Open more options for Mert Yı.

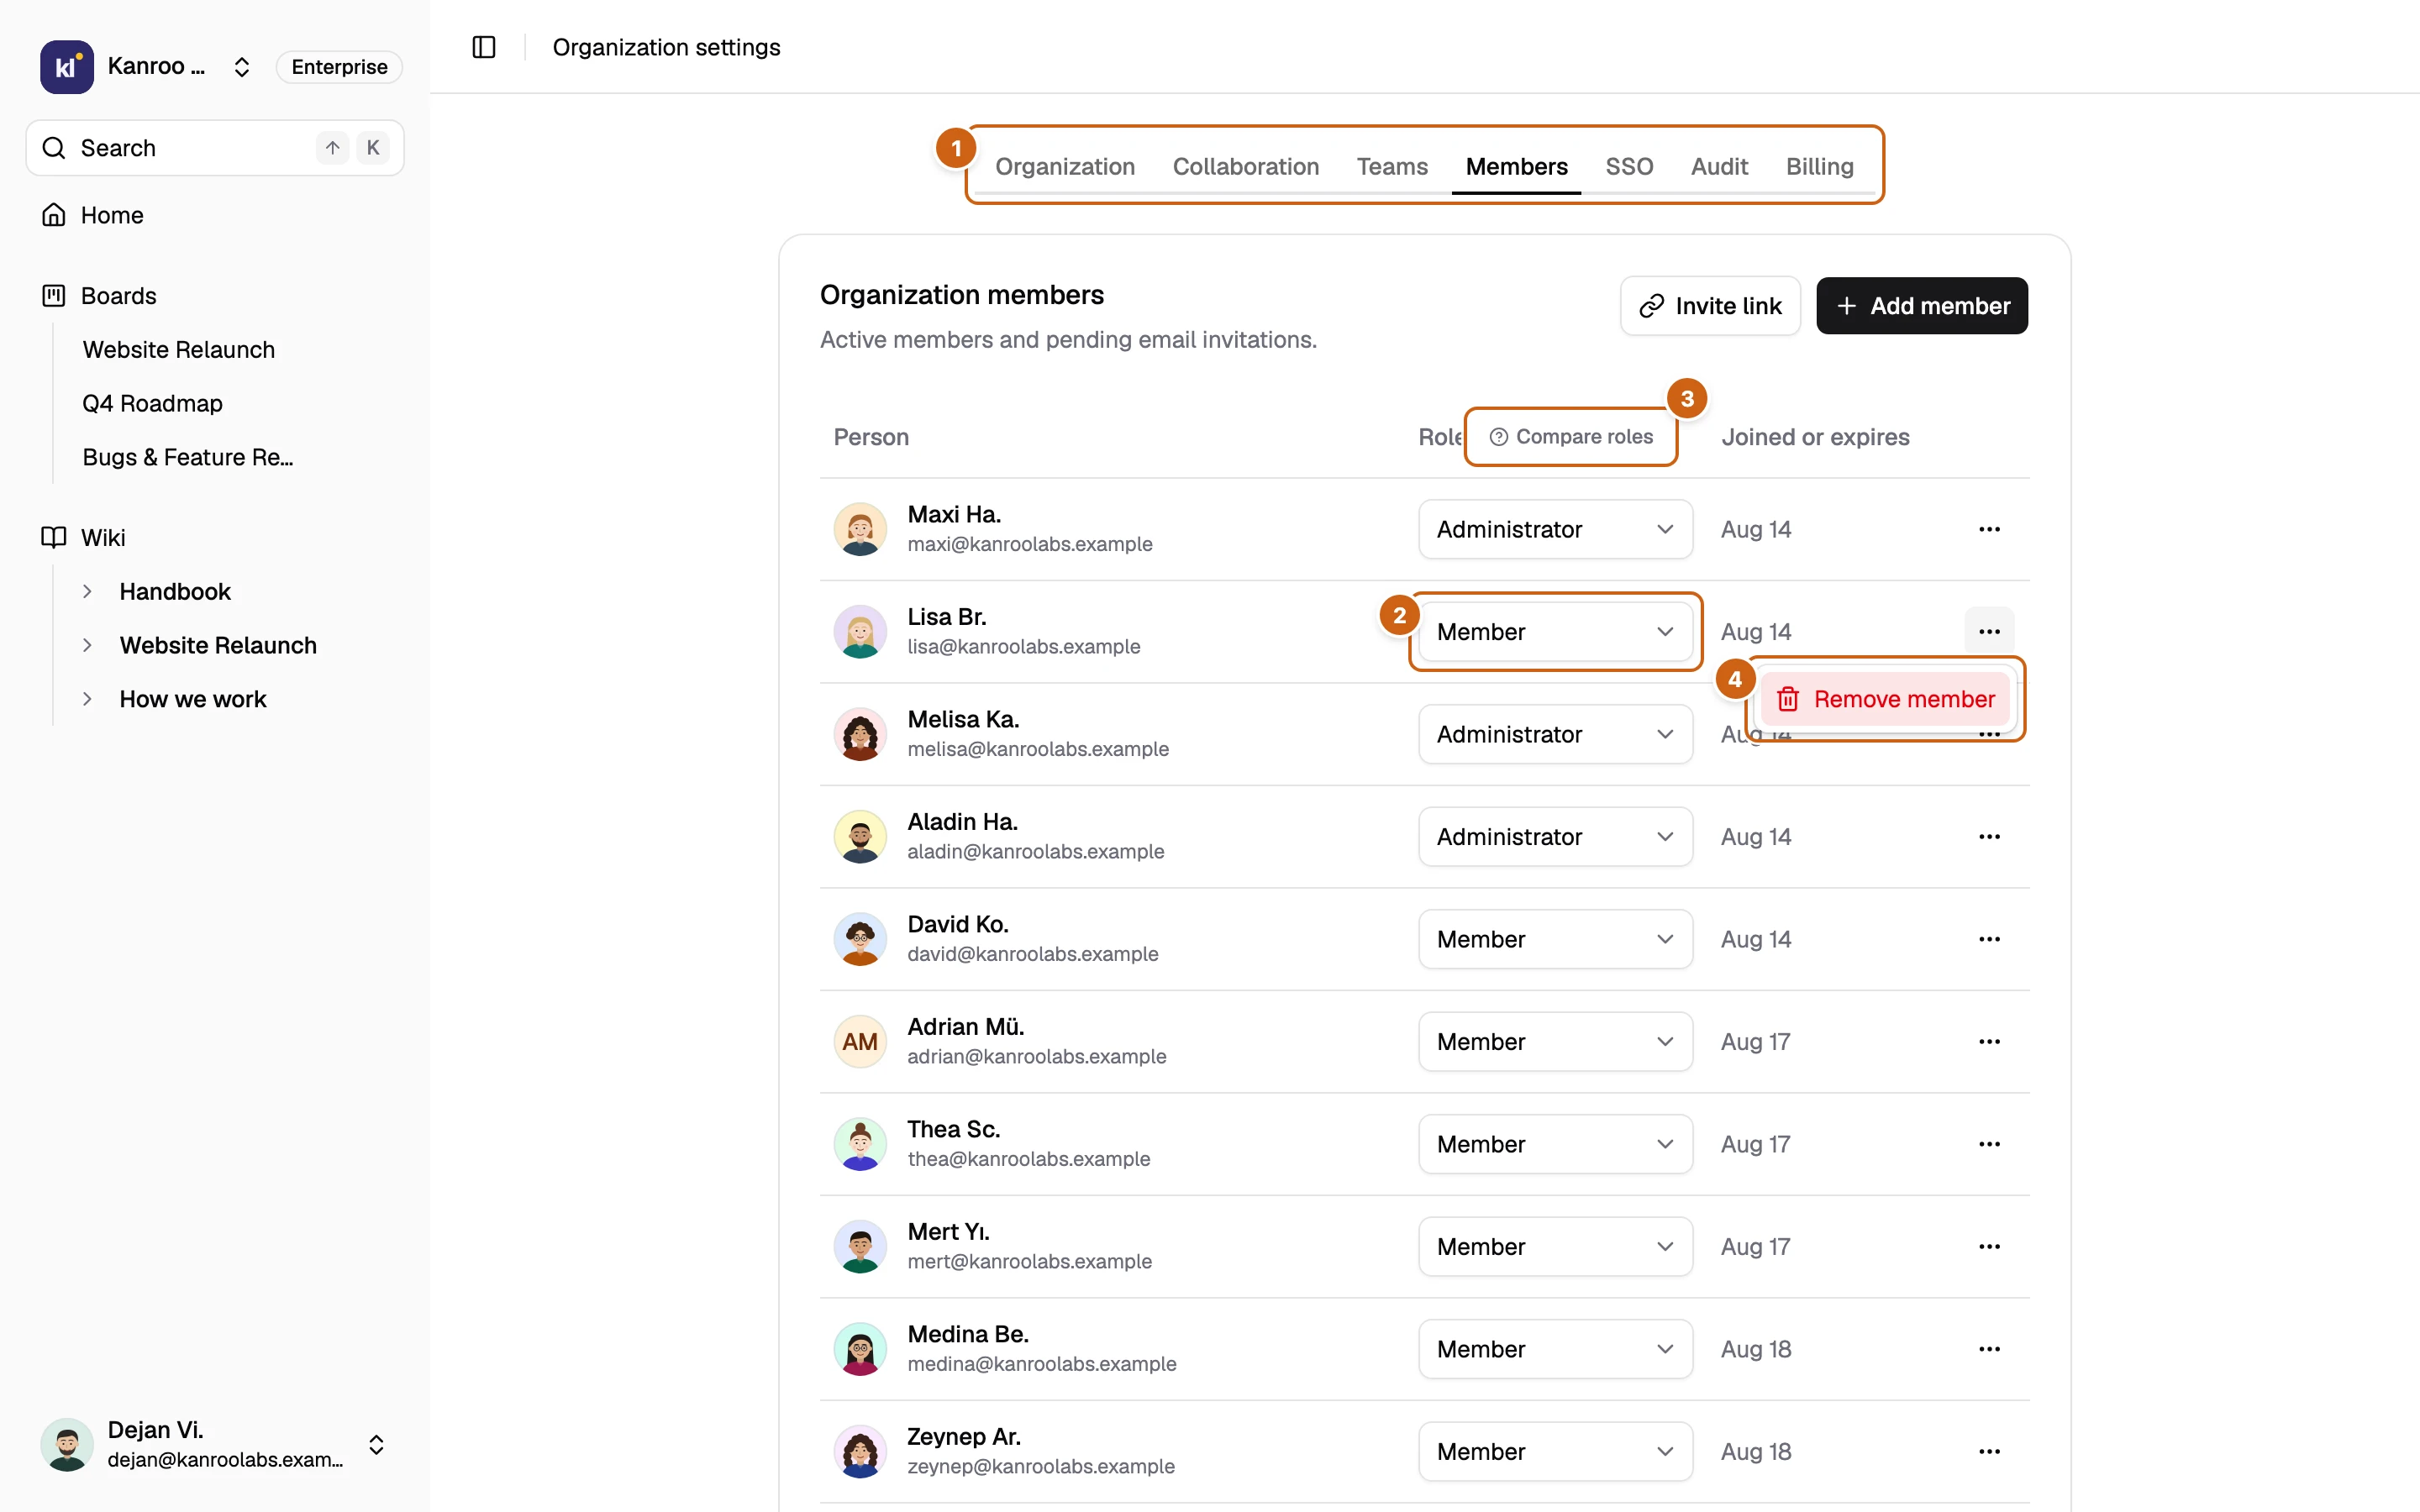coord(1989,1247)
